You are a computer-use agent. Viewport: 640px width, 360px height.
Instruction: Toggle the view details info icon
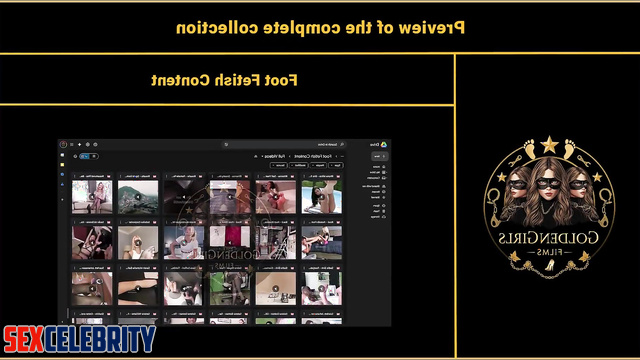75,156
